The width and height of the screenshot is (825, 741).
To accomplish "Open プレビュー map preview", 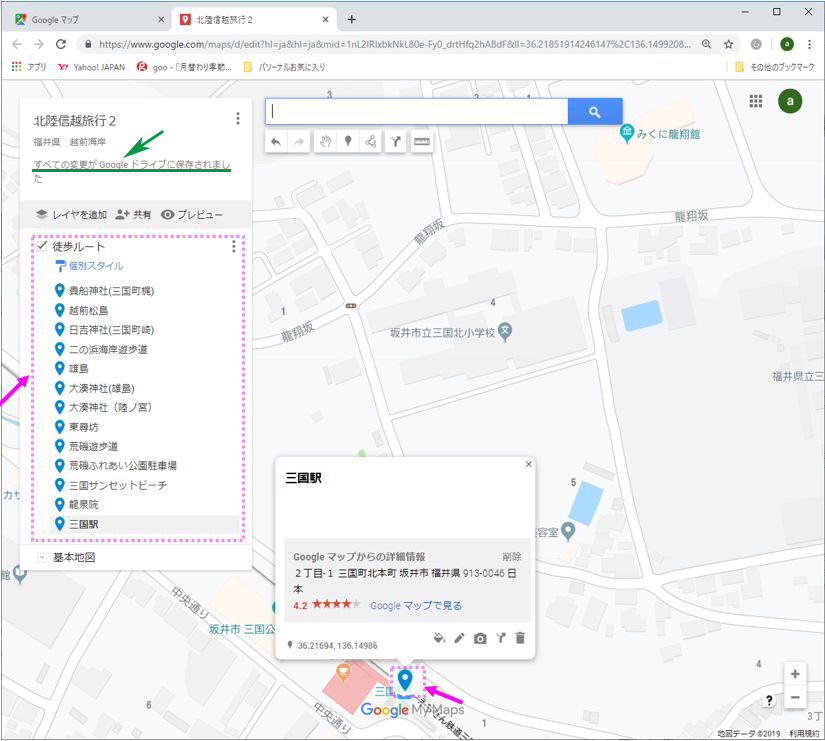I will (192, 215).
